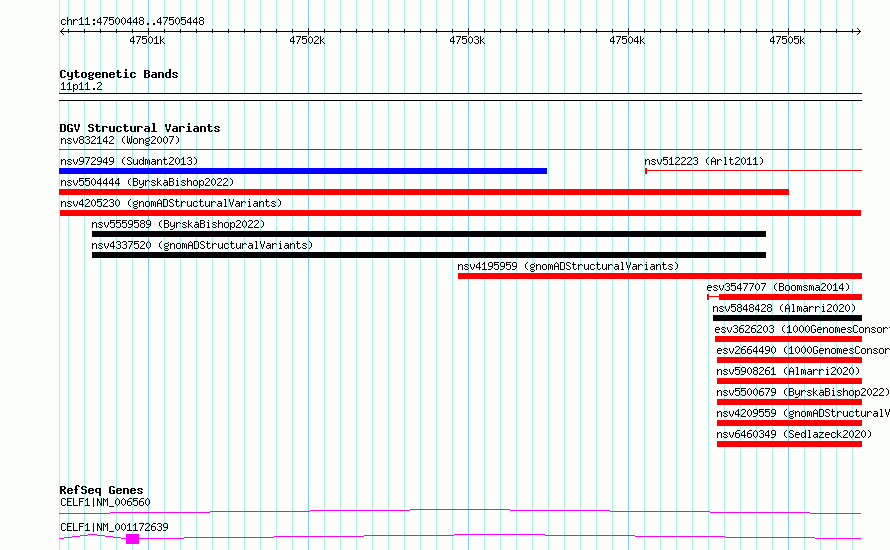Click the 47502k ruler tick label
This screenshot has width=890, height=550.
coord(307,40)
